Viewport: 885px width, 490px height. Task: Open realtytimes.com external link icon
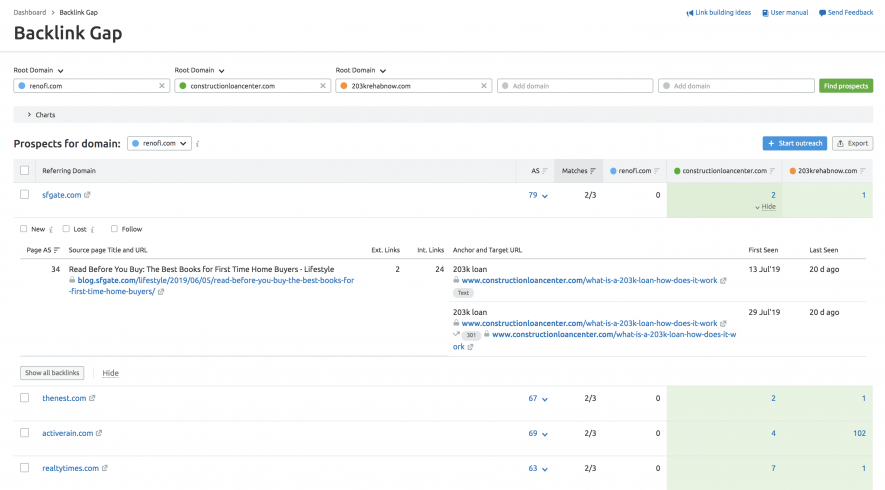(104, 468)
